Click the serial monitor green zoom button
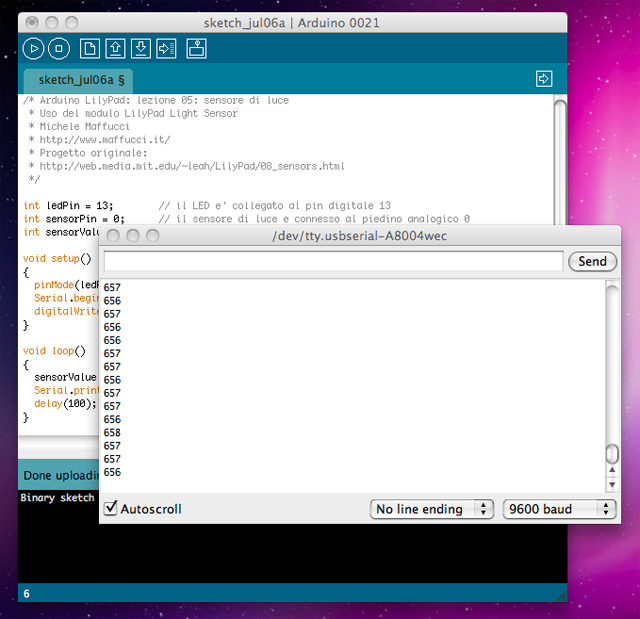 point(153,236)
